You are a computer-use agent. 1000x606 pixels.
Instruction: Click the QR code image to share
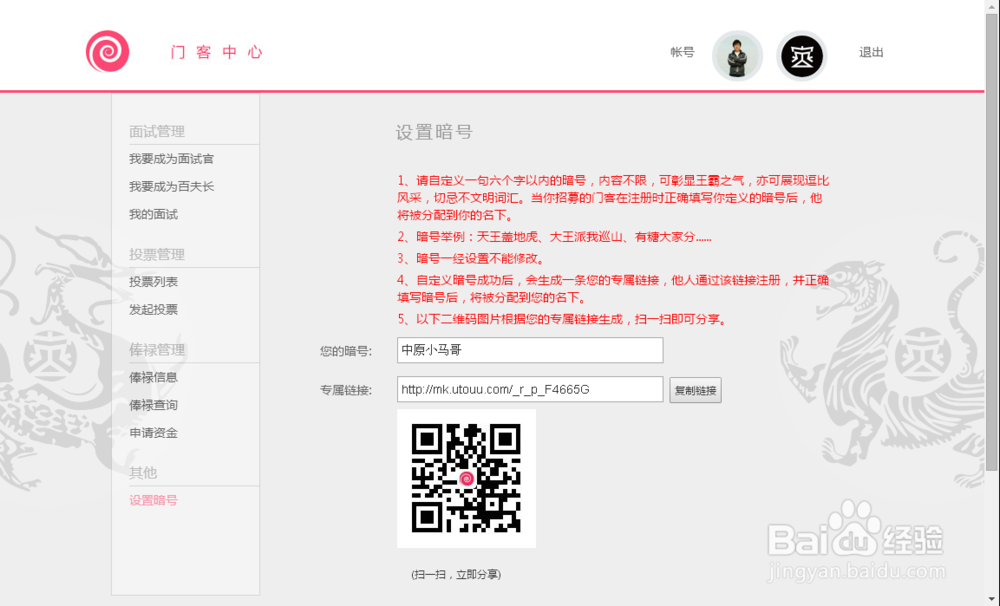pos(466,479)
